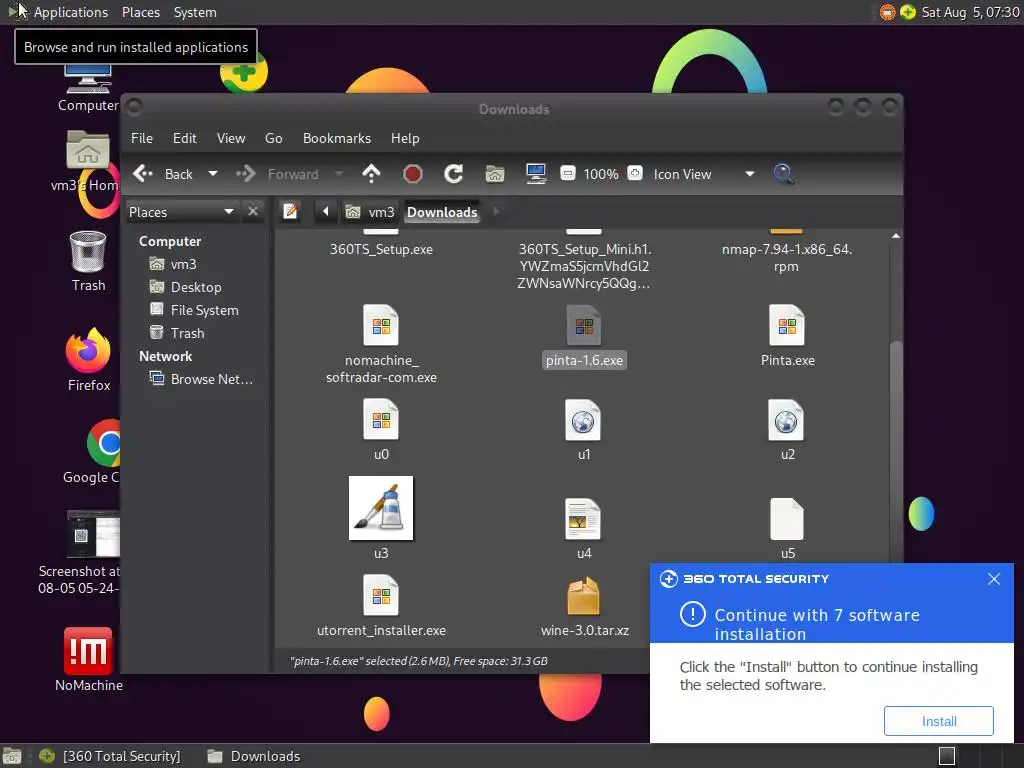Image resolution: width=1024 pixels, height=768 pixels.
Task: Open the Edit menu
Action: [185, 138]
